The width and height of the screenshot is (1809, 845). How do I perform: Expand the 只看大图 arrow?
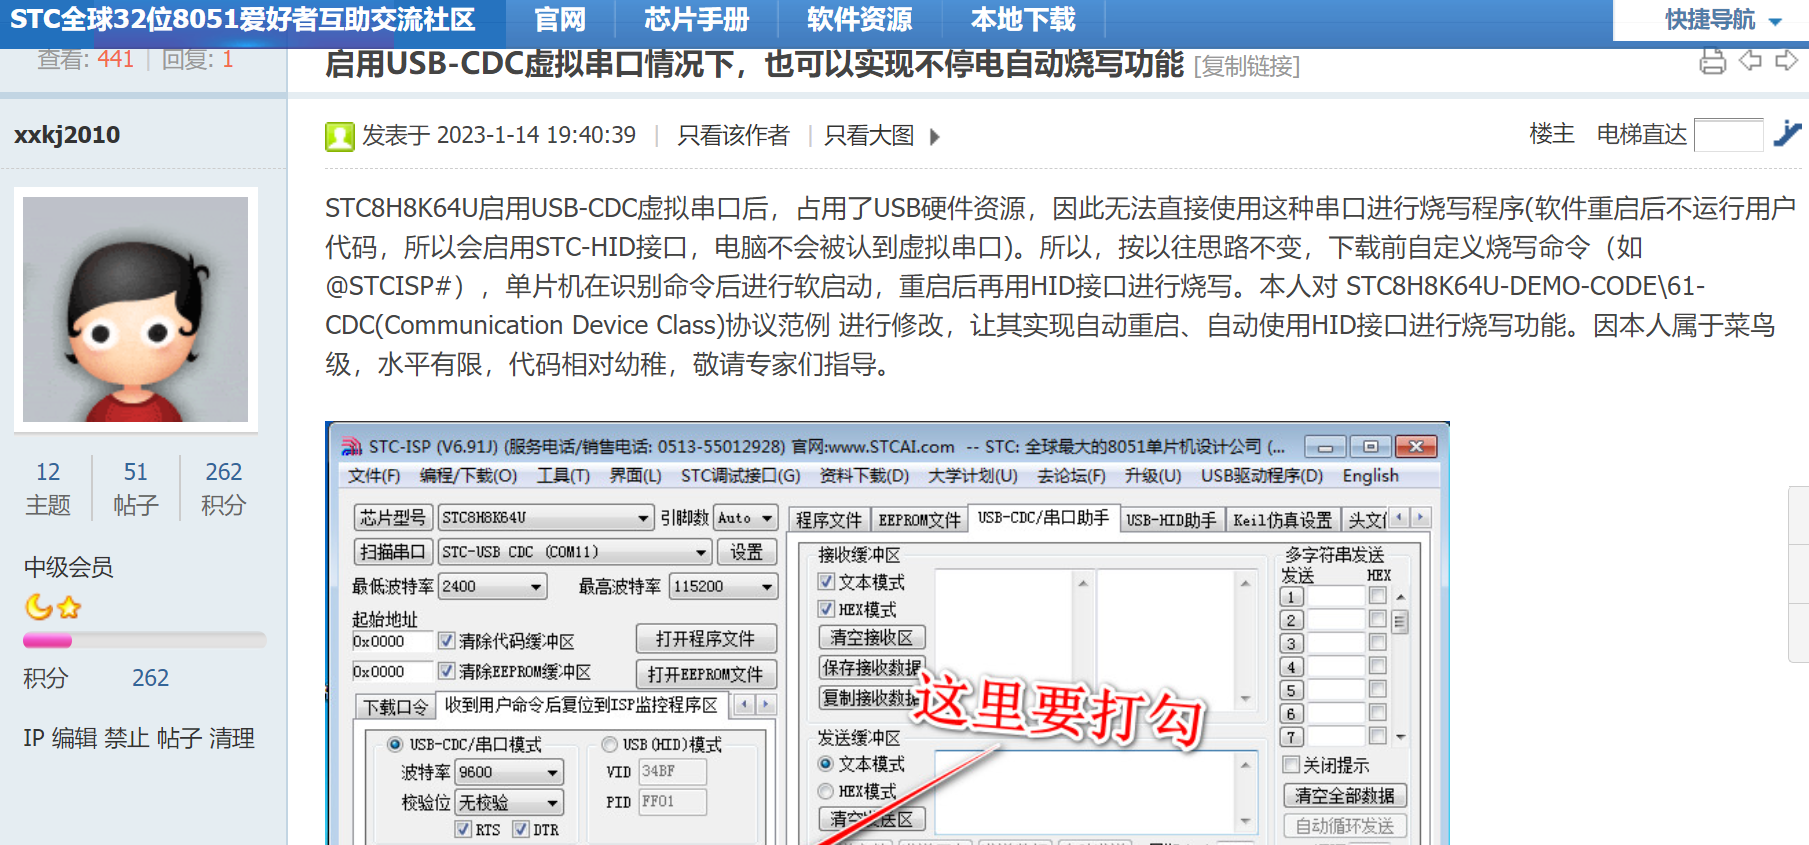pos(935,137)
